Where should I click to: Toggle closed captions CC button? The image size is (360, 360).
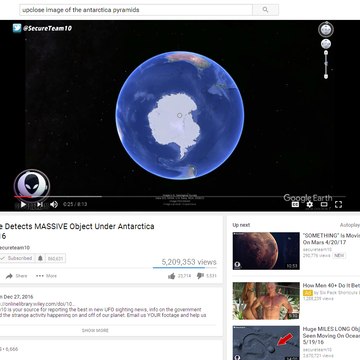(295, 204)
